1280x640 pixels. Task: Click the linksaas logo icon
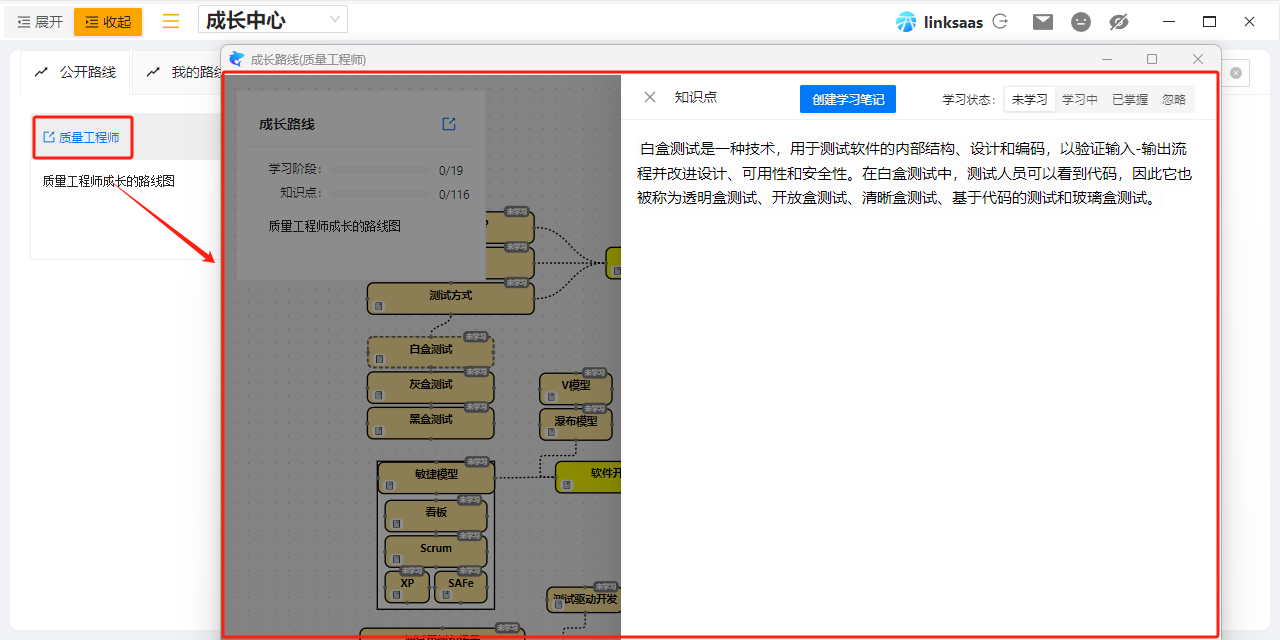[906, 22]
